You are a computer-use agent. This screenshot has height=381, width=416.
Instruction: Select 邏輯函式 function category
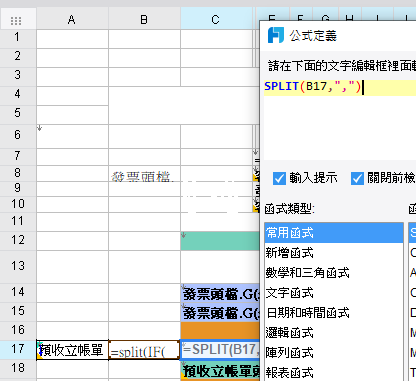point(334,333)
